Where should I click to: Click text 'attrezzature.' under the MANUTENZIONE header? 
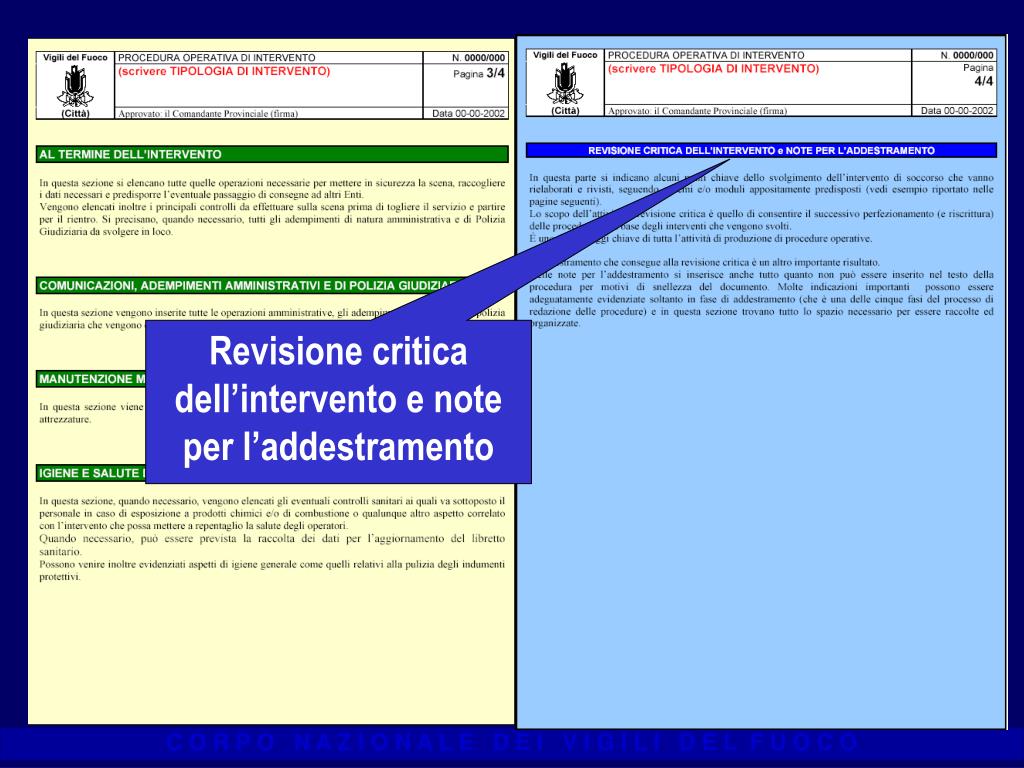point(65,419)
